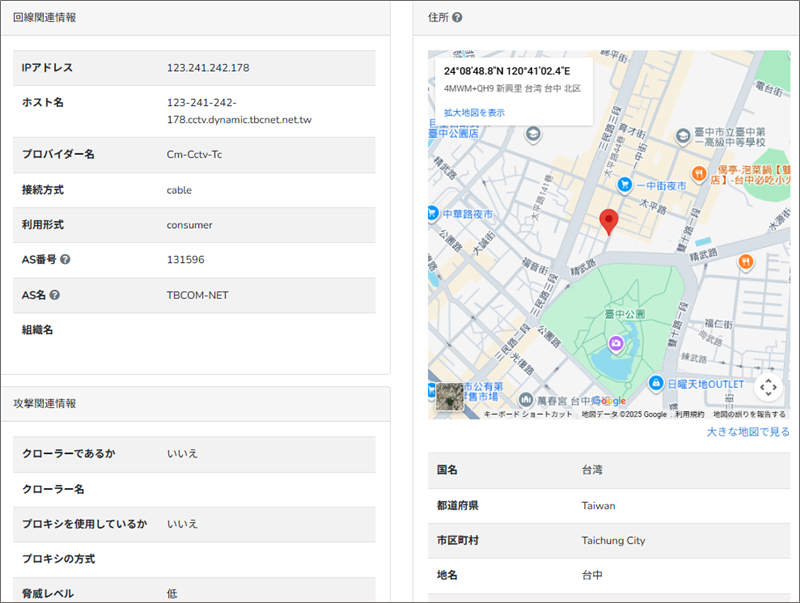The image size is (800, 603).
Task: Click 地図の誤りを報告する link
Action: click(749, 414)
